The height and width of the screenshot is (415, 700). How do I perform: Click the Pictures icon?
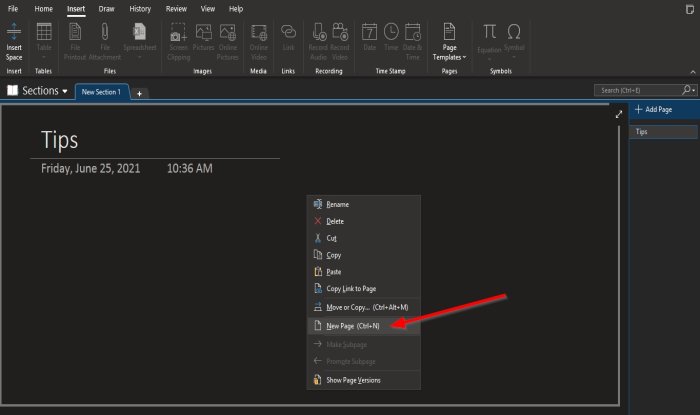(204, 32)
